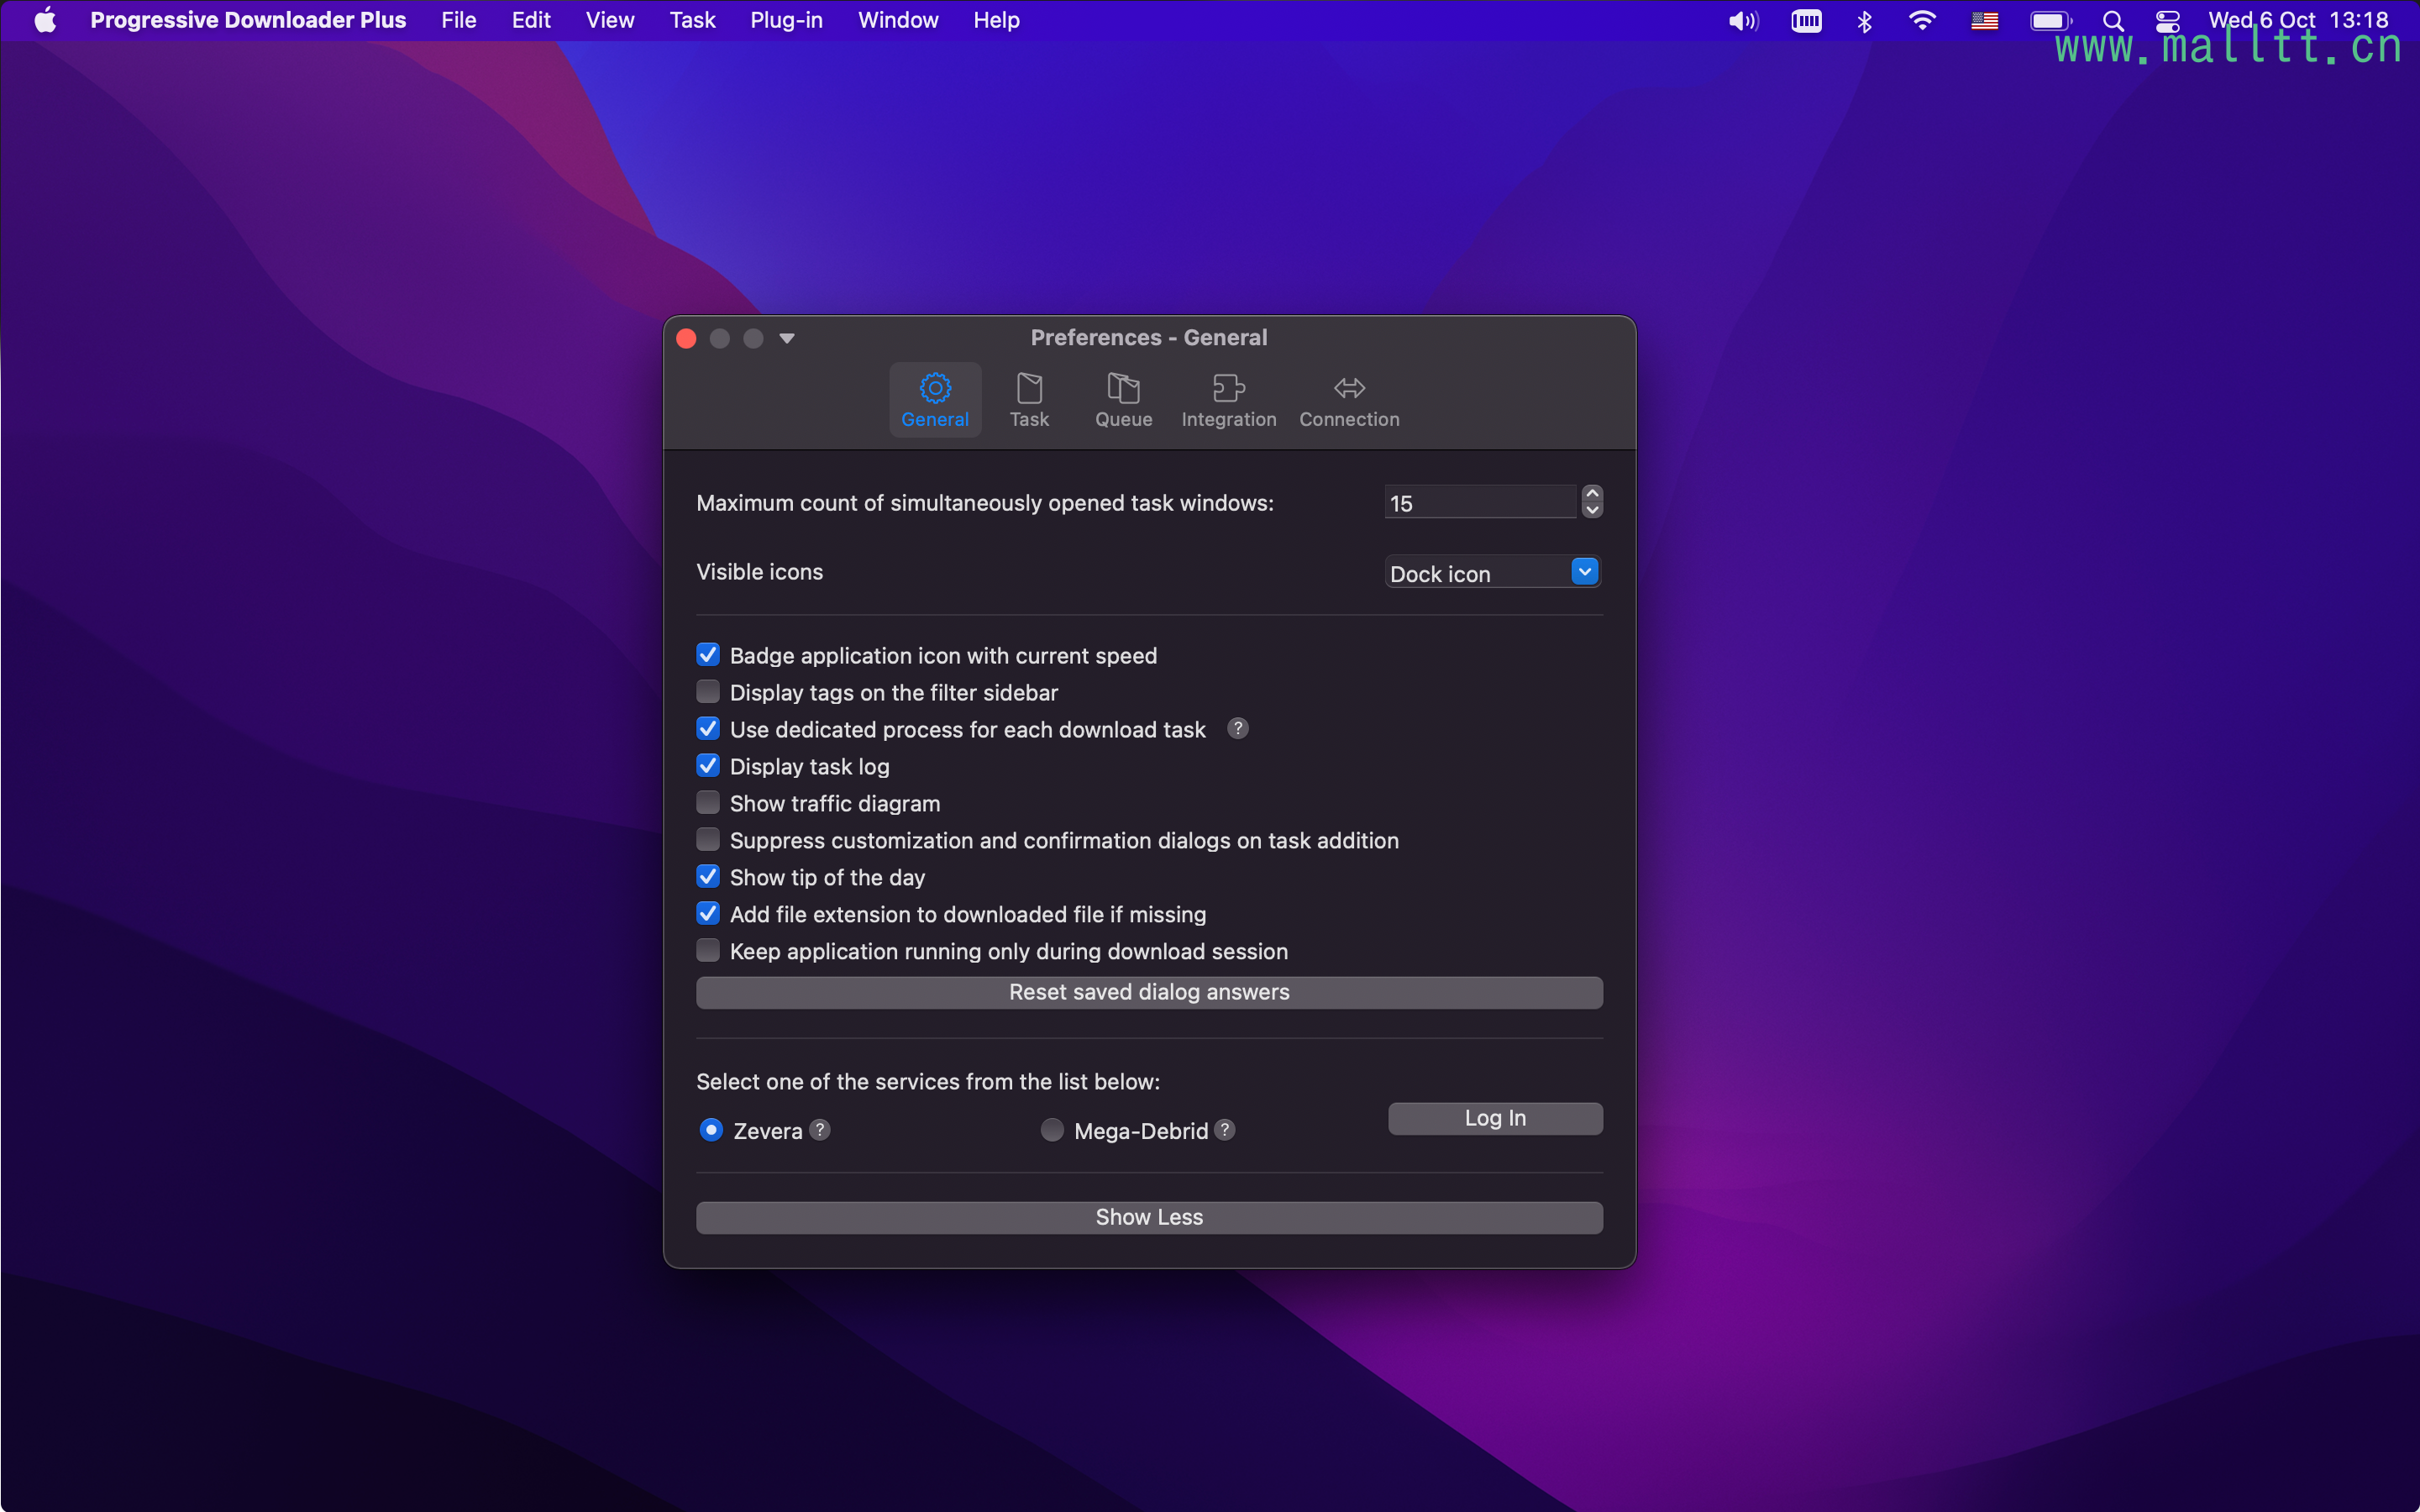The image size is (2420, 1512).
Task: Open Wi-Fi status in menu bar
Action: click(1922, 21)
